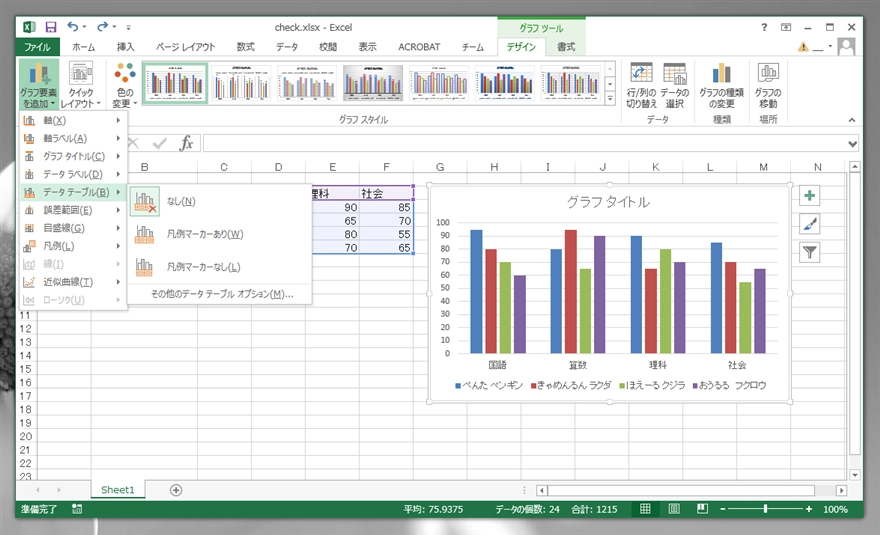The height and width of the screenshot is (535, 880).
Task: Switch to 数式 ribbon tab
Action: pyautogui.click(x=245, y=47)
